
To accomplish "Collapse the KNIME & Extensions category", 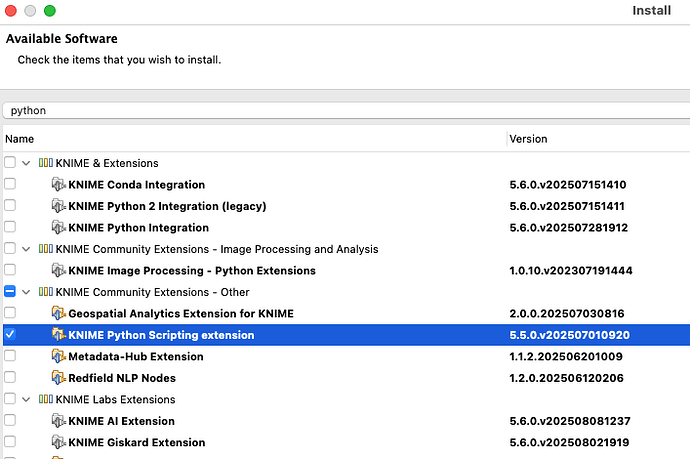I will (26, 163).
